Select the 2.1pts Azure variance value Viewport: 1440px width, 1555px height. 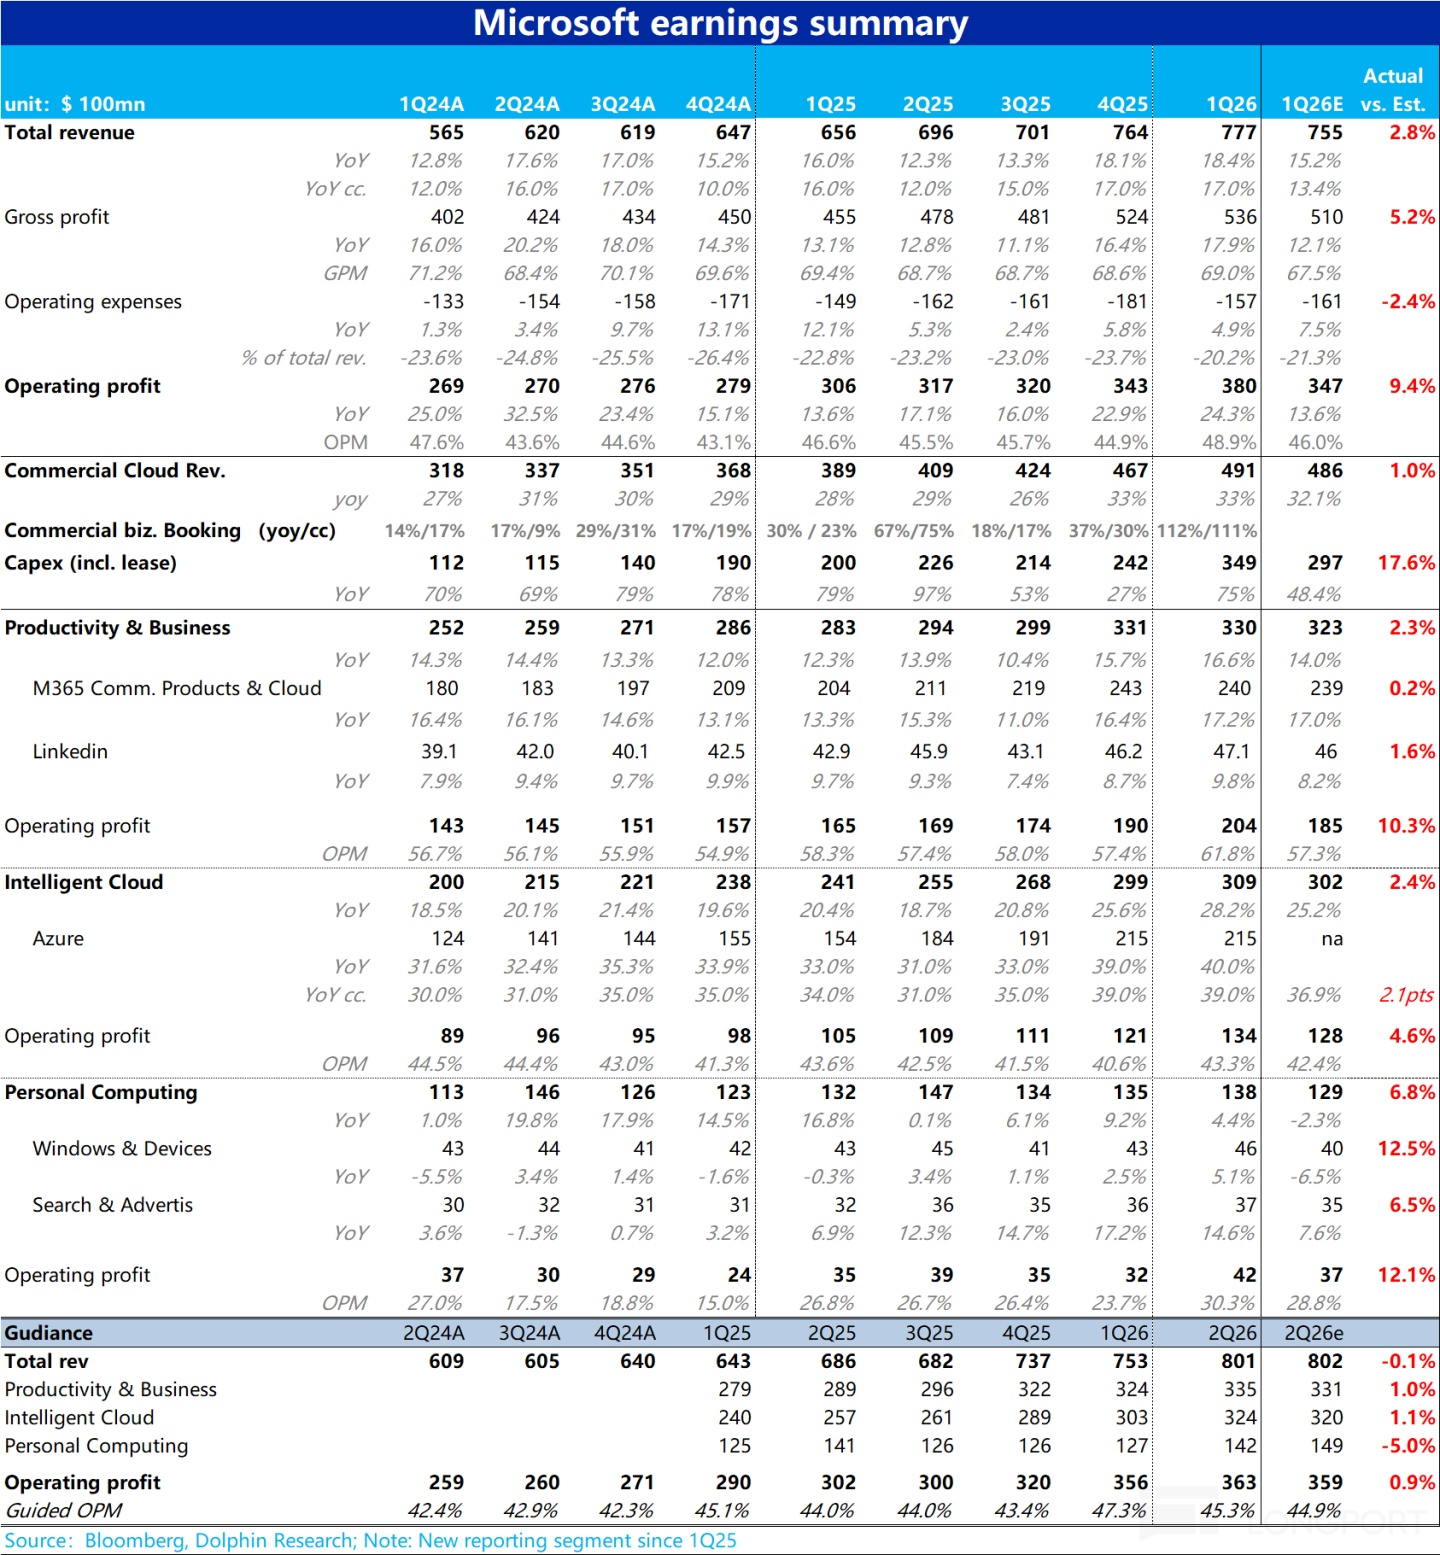(x=1406, y=995)
